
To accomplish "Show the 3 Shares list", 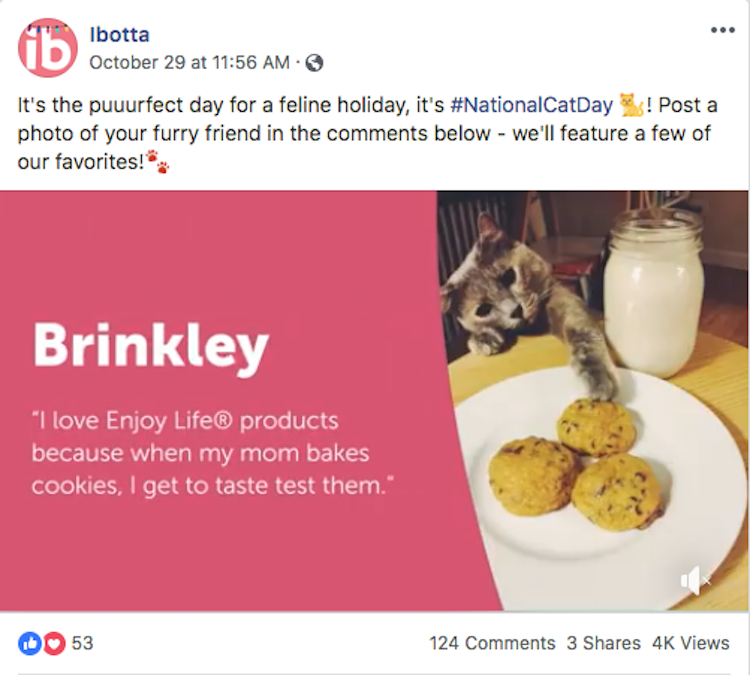I will point(603,643).
